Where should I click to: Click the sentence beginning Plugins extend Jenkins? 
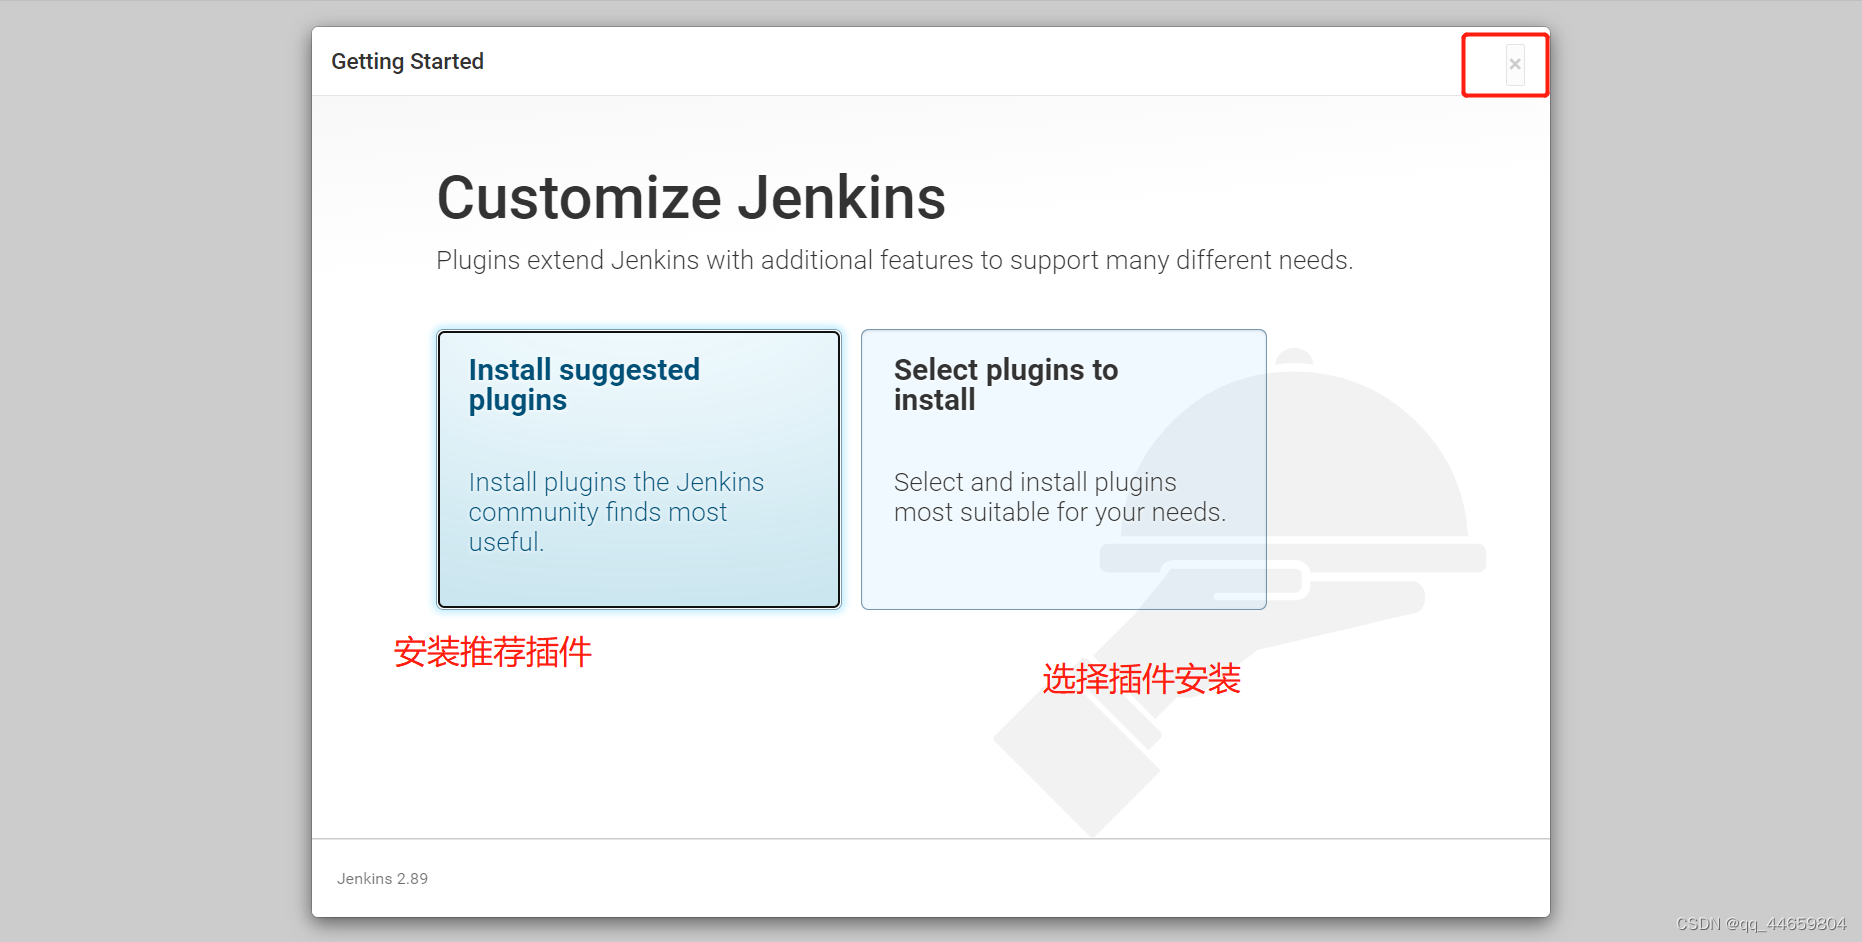coord(894,260)
